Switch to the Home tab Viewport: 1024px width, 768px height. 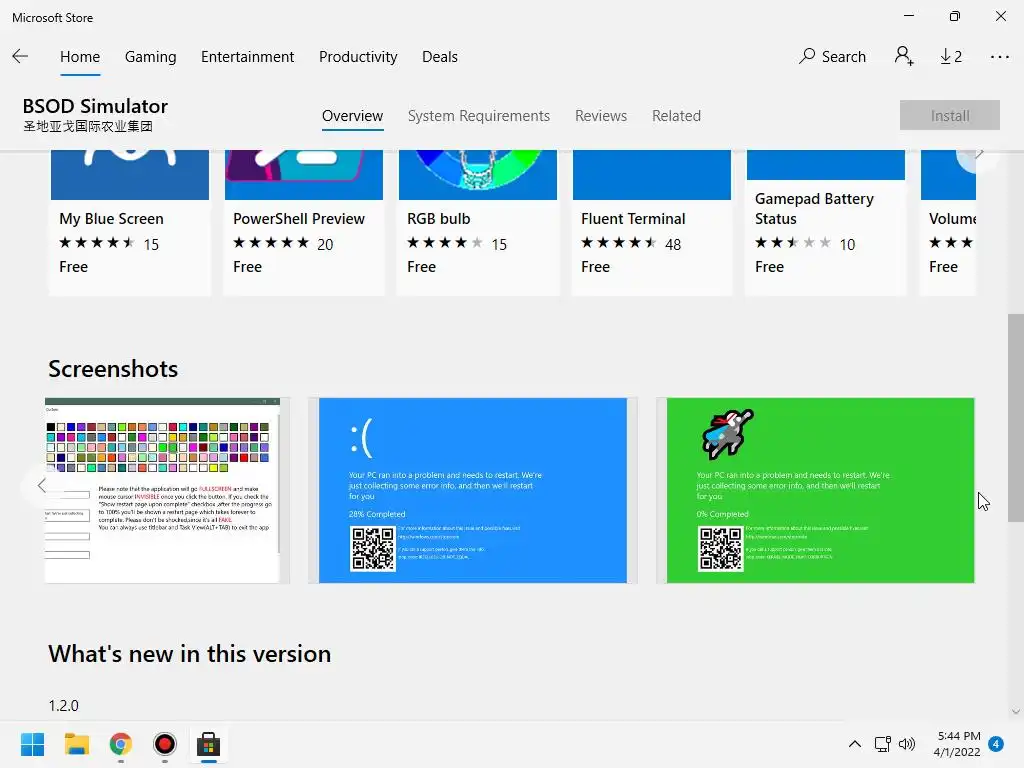[80, 57]
